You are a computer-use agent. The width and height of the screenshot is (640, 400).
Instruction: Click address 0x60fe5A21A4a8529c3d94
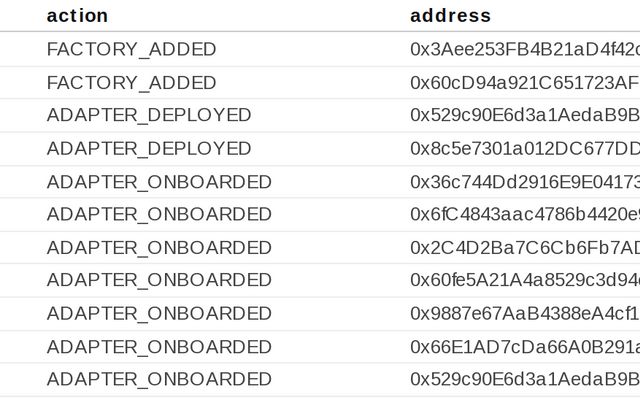525,280
